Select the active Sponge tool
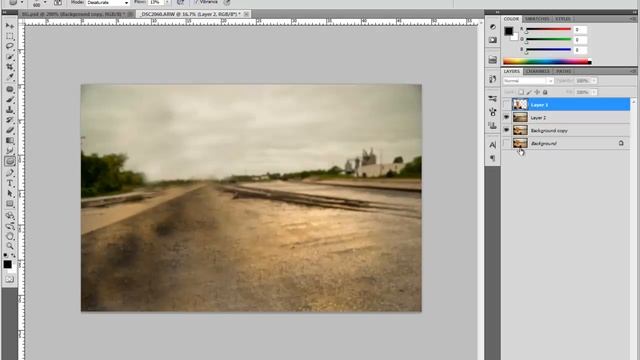Viewport: 640px width, 360px height. tap(10, 161)
